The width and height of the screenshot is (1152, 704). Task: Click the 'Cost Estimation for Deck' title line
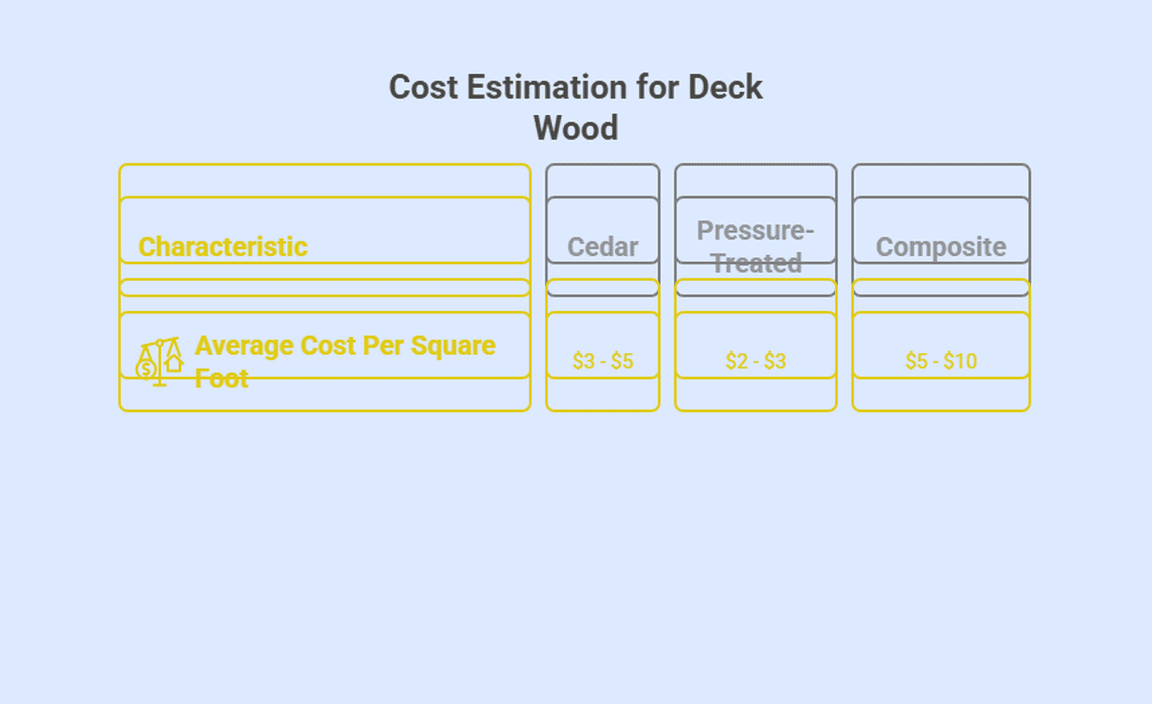575,87
